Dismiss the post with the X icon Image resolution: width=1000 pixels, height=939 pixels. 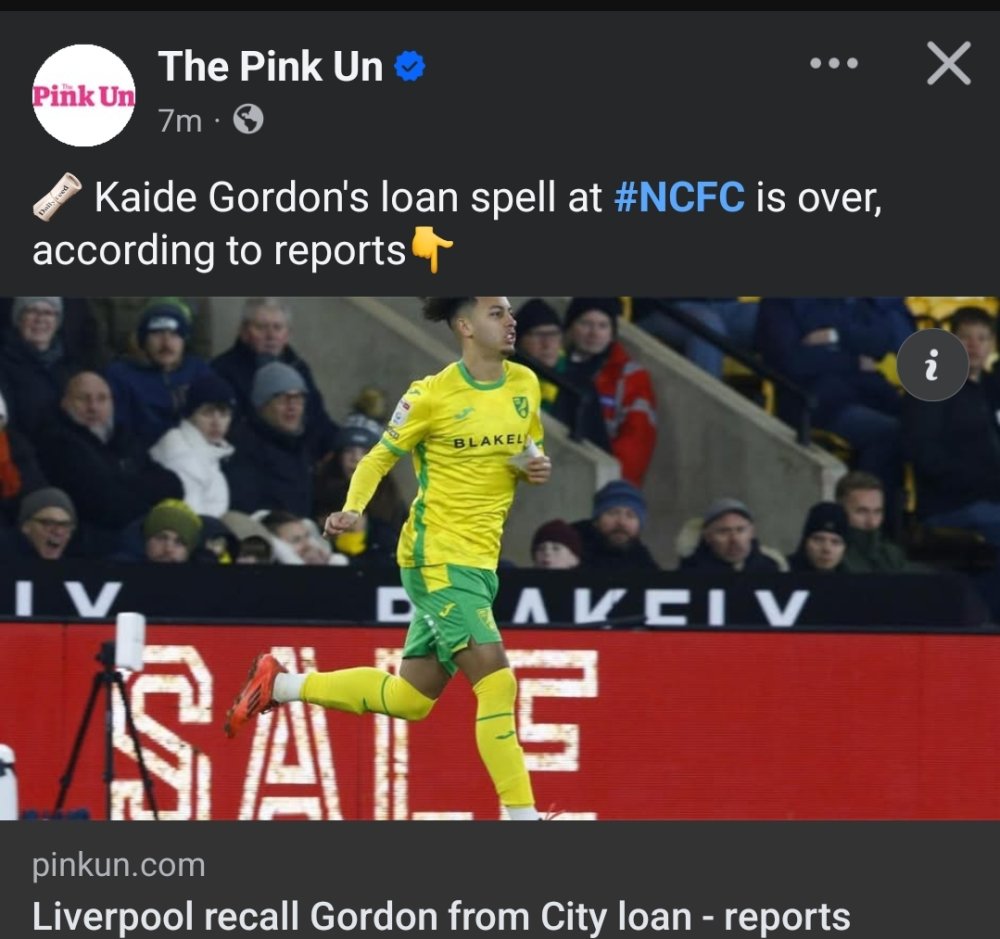[948, 63]
